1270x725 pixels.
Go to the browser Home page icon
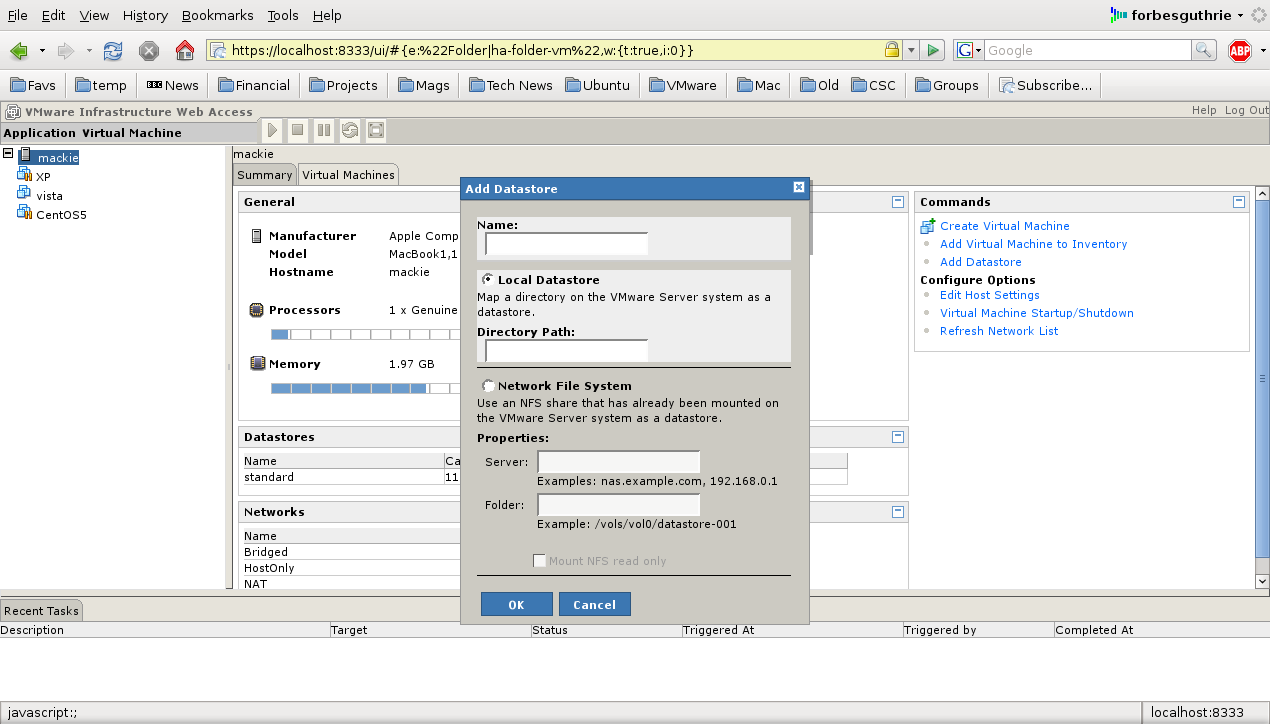pos(185,50)
